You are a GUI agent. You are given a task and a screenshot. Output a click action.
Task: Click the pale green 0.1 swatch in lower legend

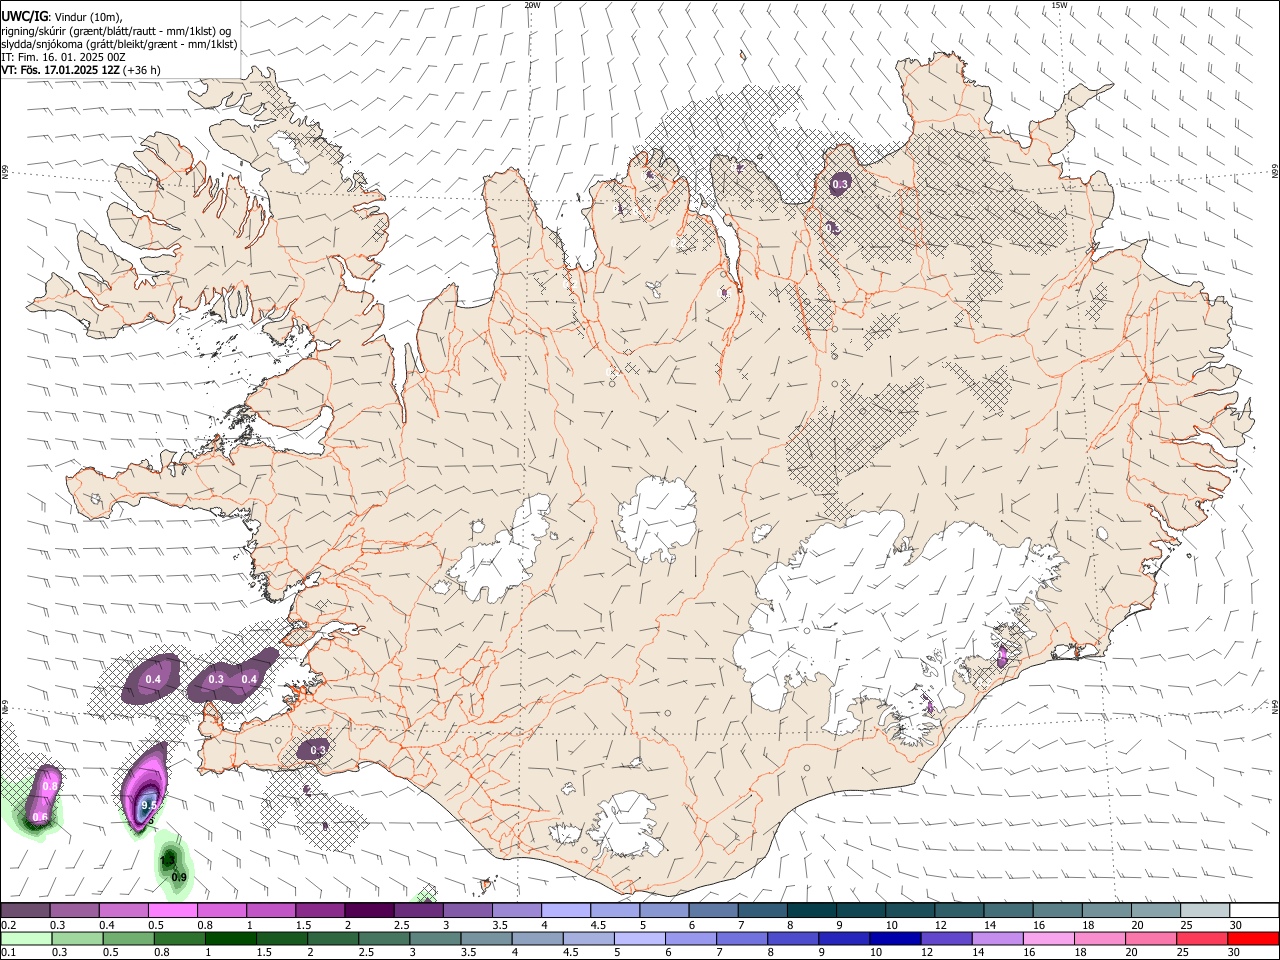point(26,938)
